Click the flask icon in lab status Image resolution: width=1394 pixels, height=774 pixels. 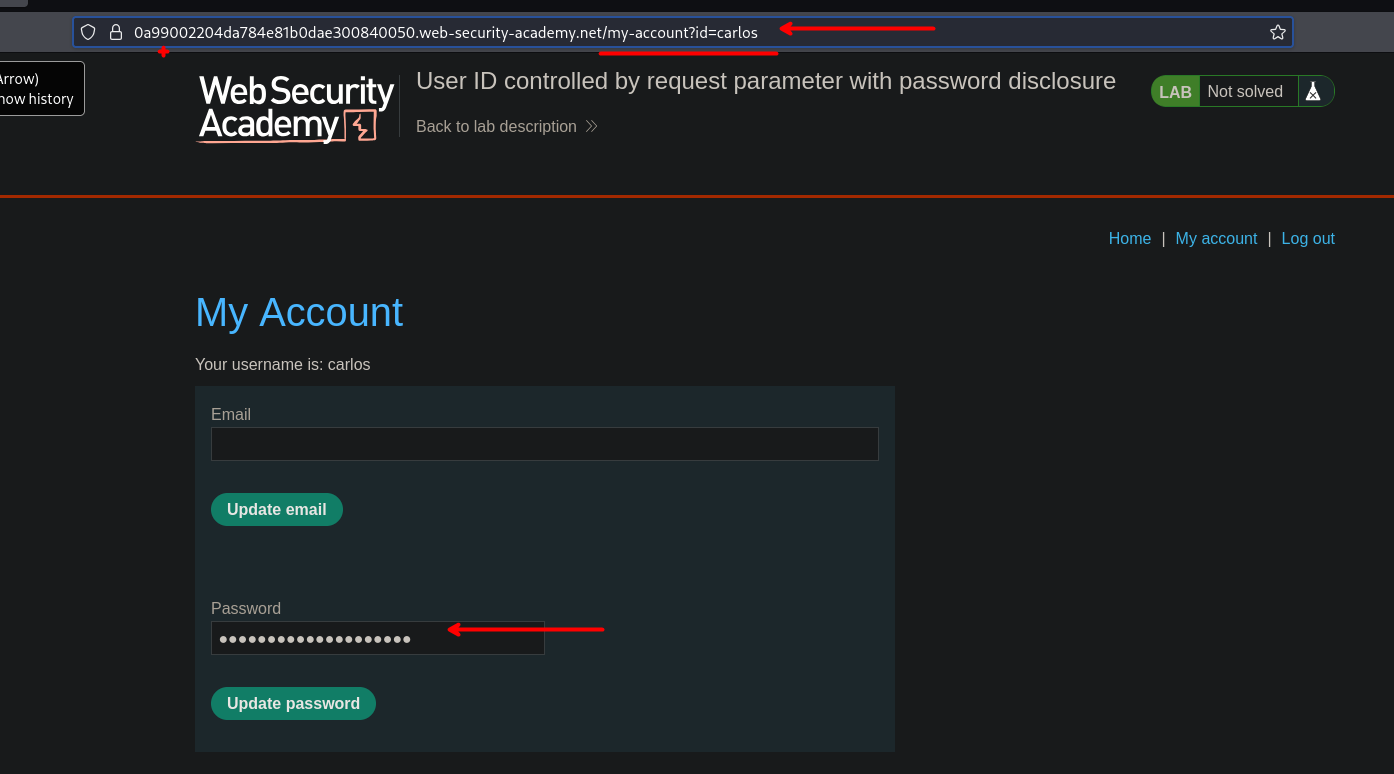click(1314, 92)
